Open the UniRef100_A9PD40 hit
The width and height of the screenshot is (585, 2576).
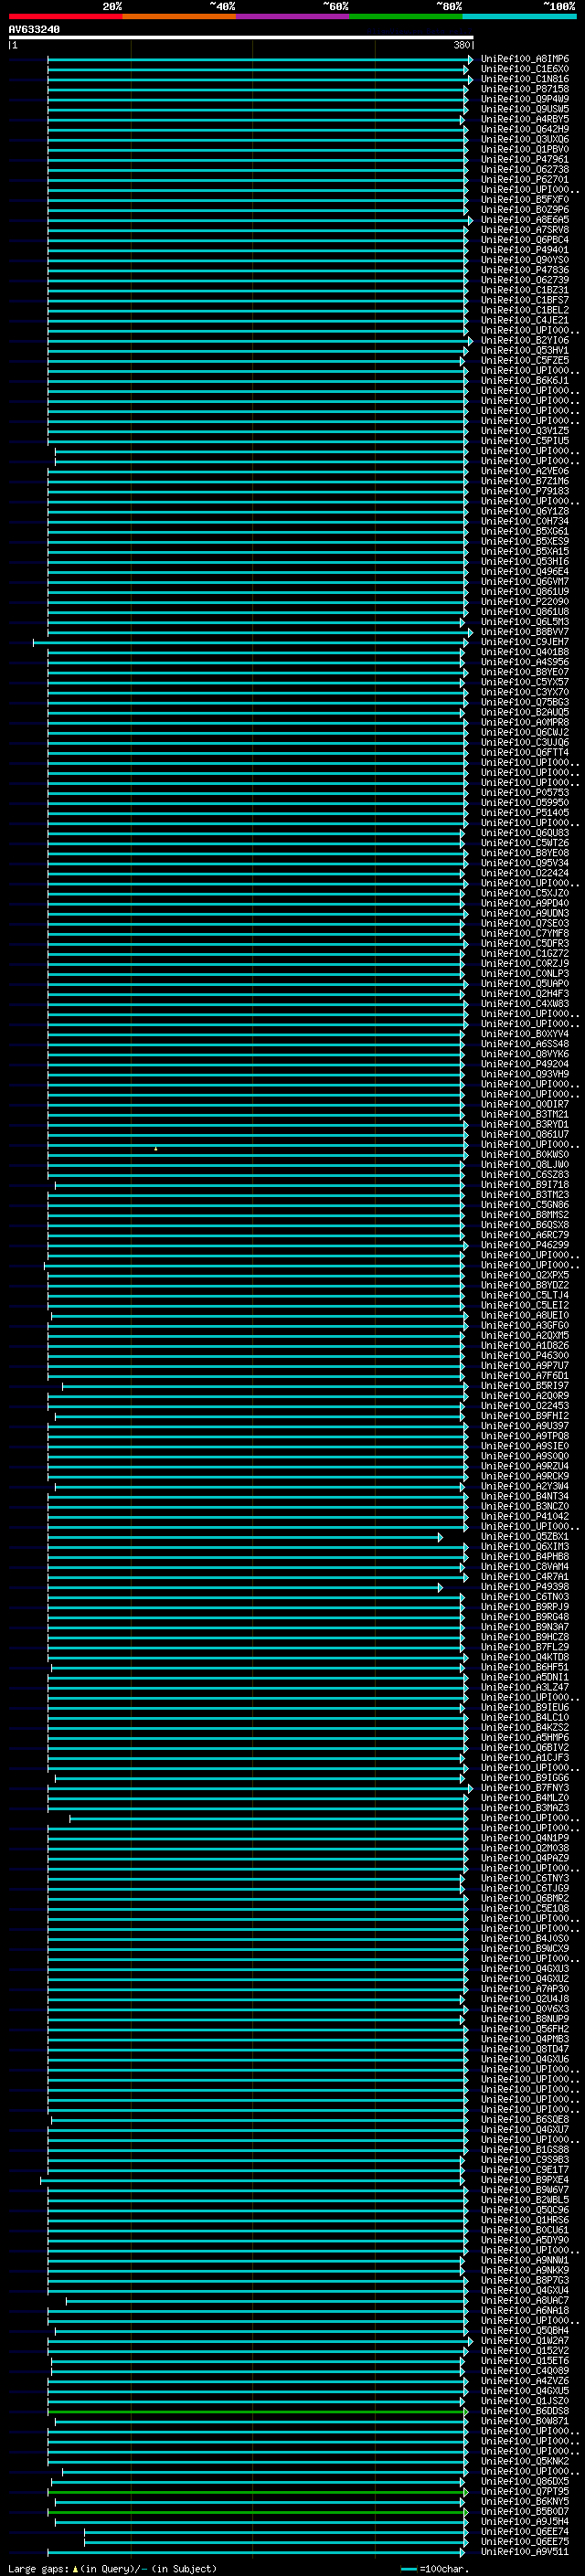pyautogui.click(x=524, y=903)
